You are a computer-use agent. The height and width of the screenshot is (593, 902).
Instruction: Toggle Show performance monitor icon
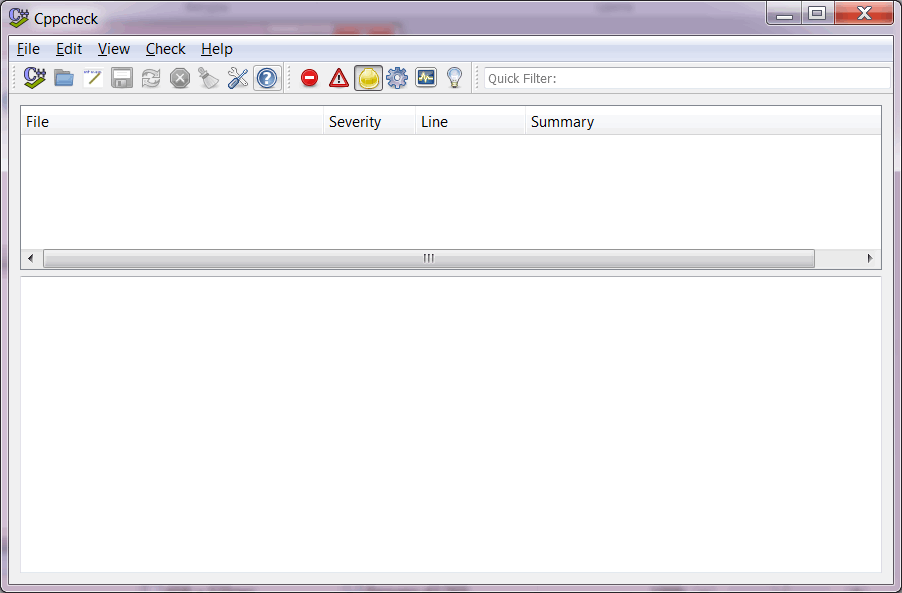pos(426,78)
